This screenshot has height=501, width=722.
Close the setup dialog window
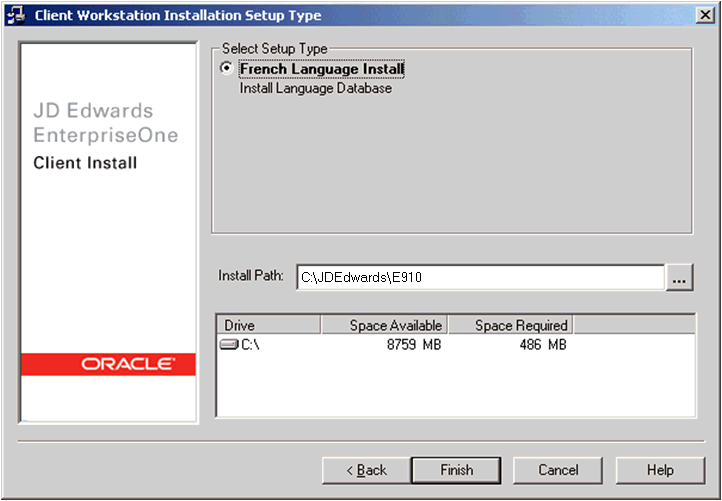(704, 15)
